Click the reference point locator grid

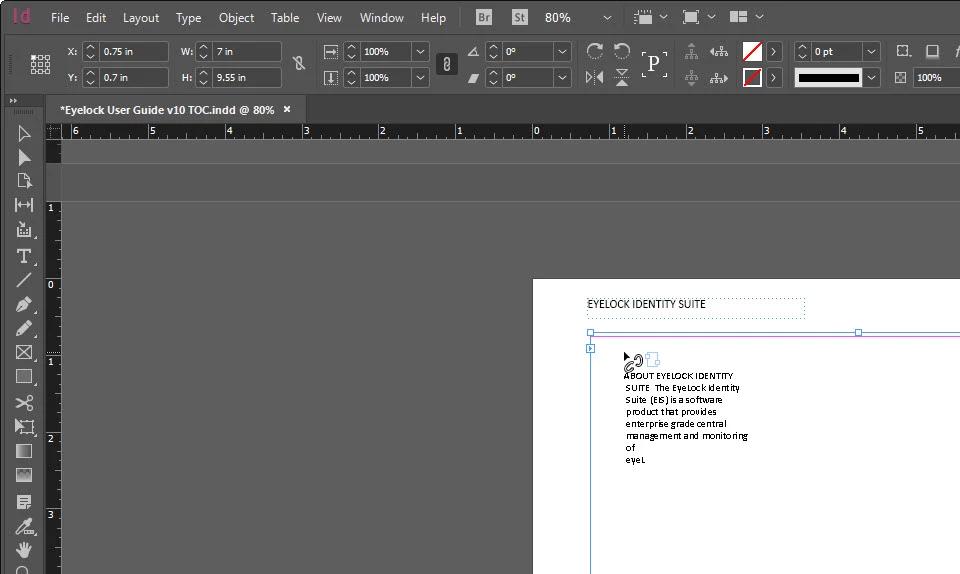point(40,64)
